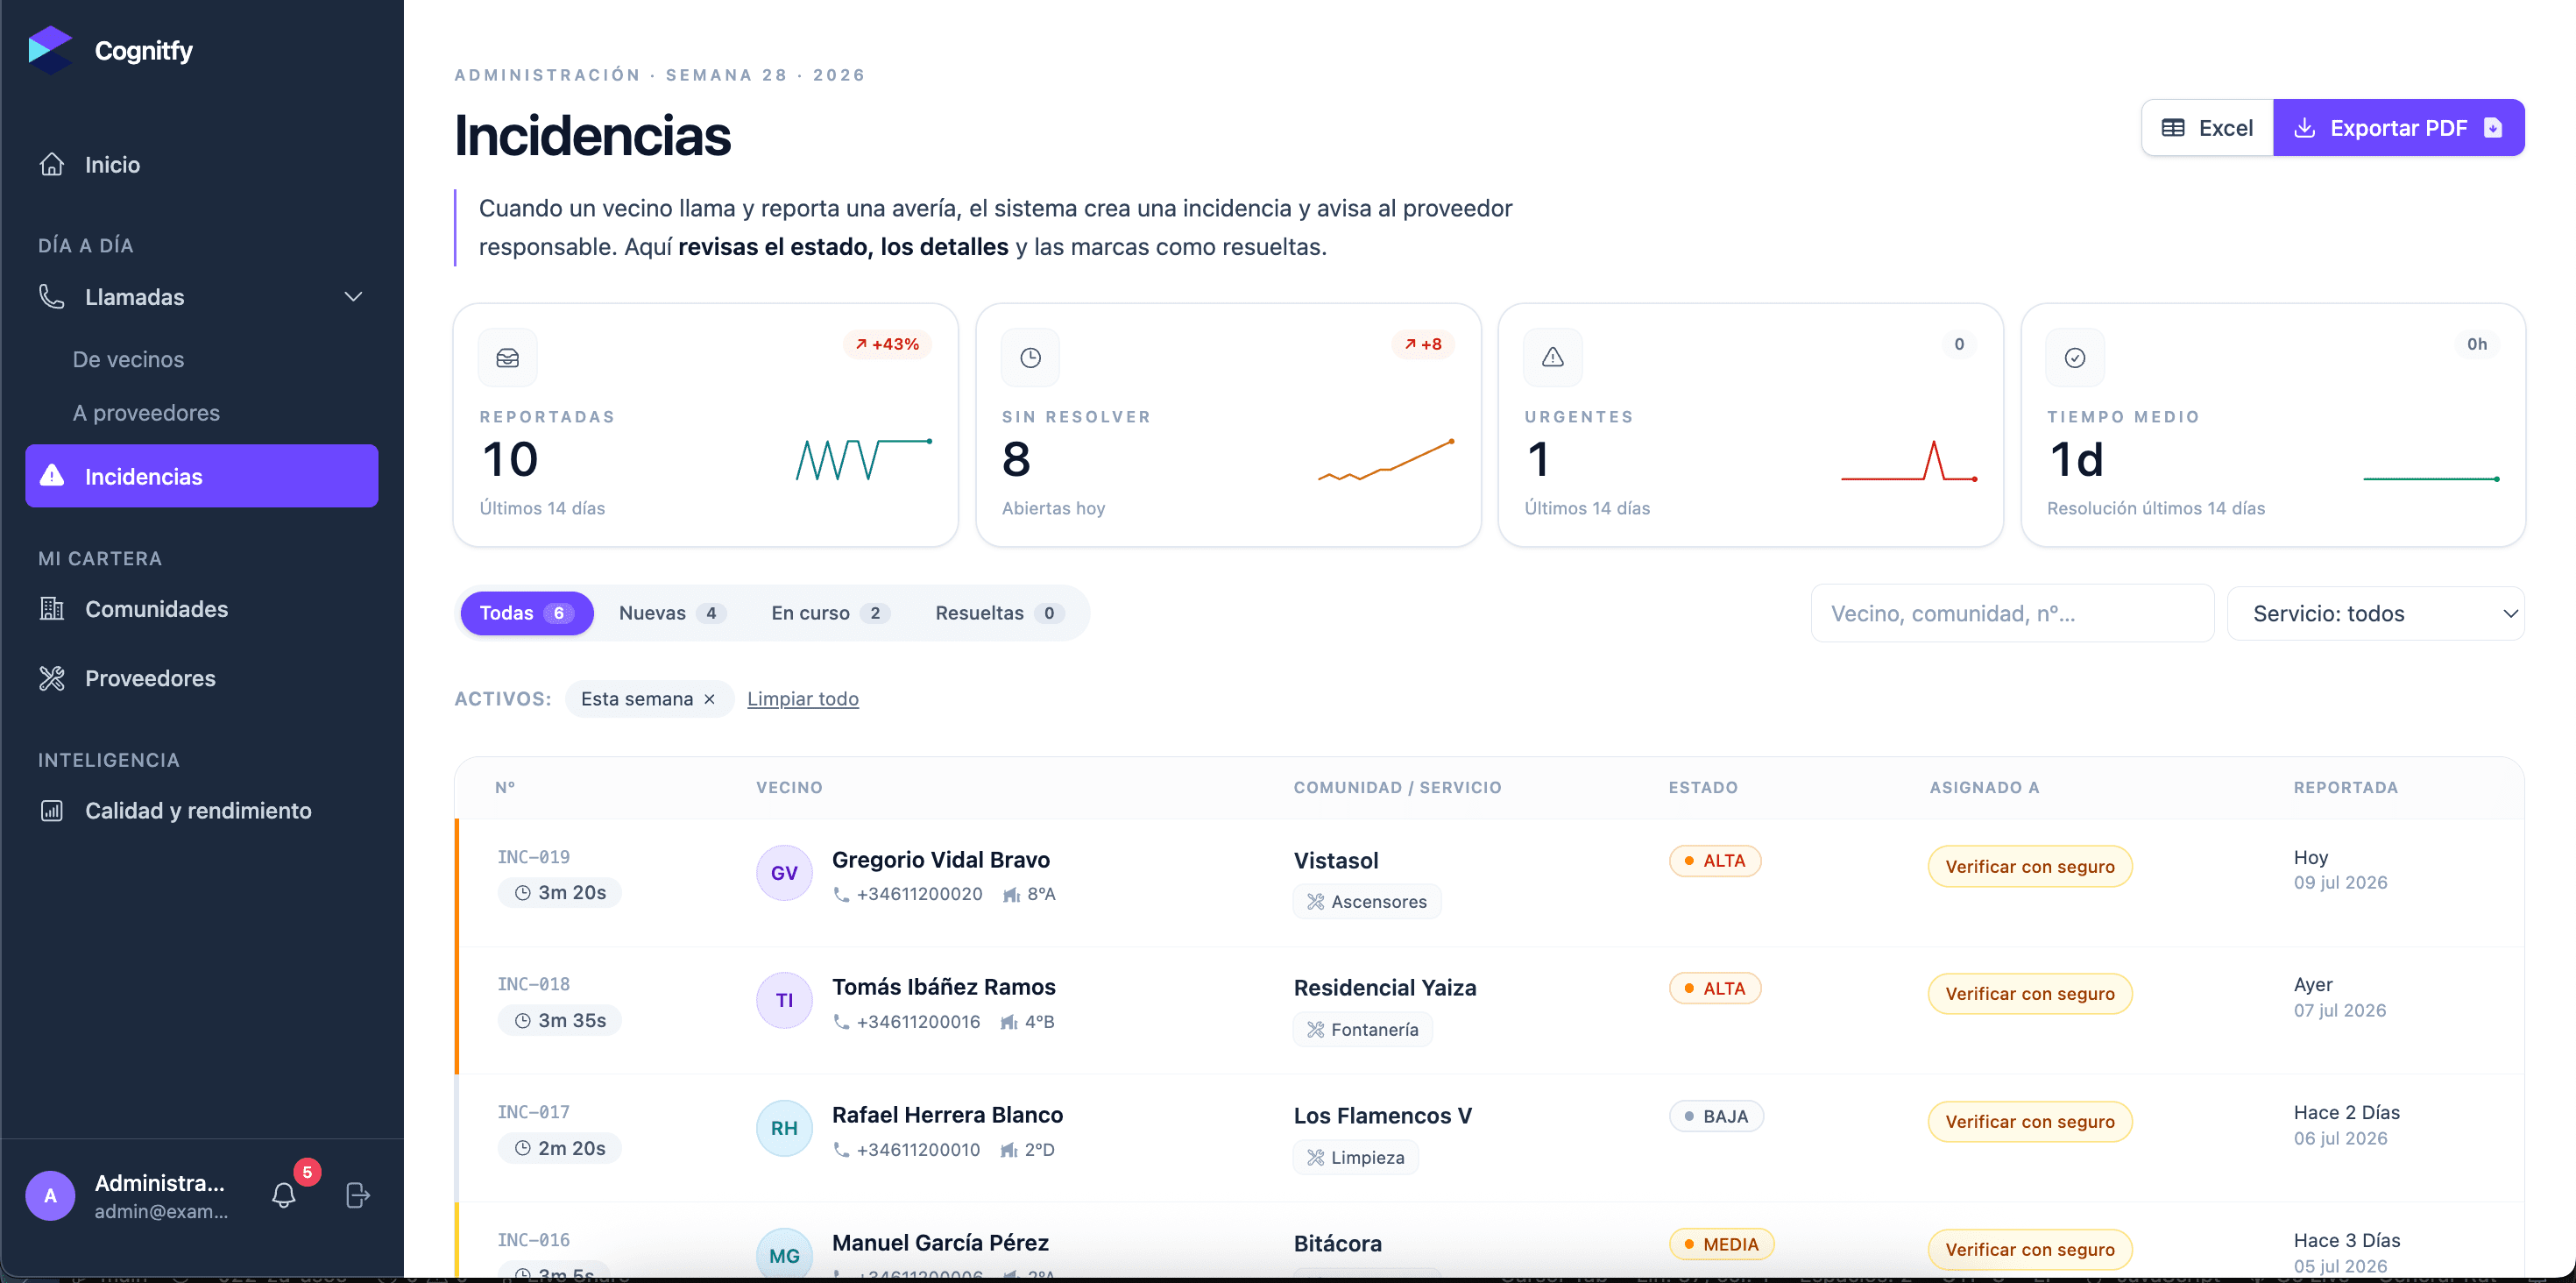Focus the Vecino, comunidad search field
Image resolution: width=2576 pixels, height=1283 pixels.
coord(2012,613)
